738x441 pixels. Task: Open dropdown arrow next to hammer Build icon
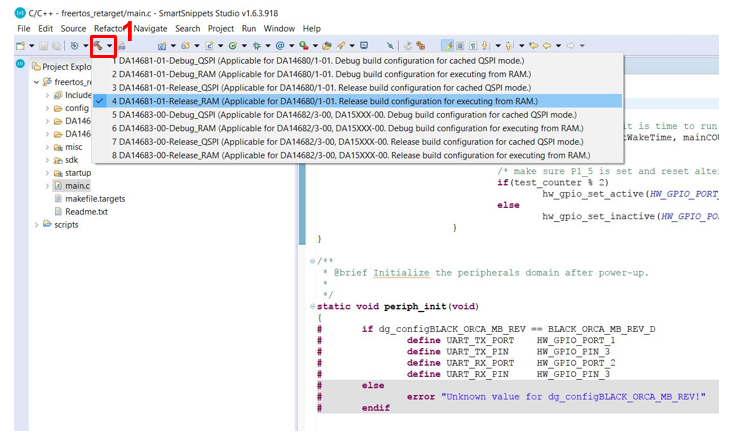(x=109, y=46)
